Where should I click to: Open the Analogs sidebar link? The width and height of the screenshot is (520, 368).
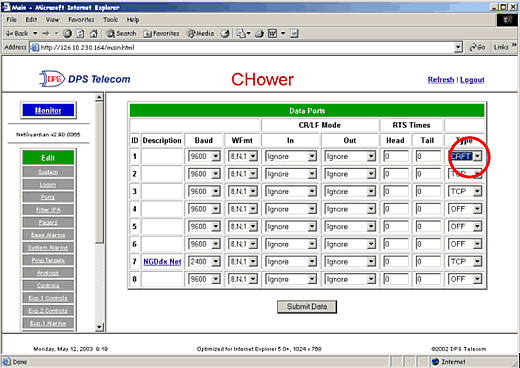coord(48,273)
